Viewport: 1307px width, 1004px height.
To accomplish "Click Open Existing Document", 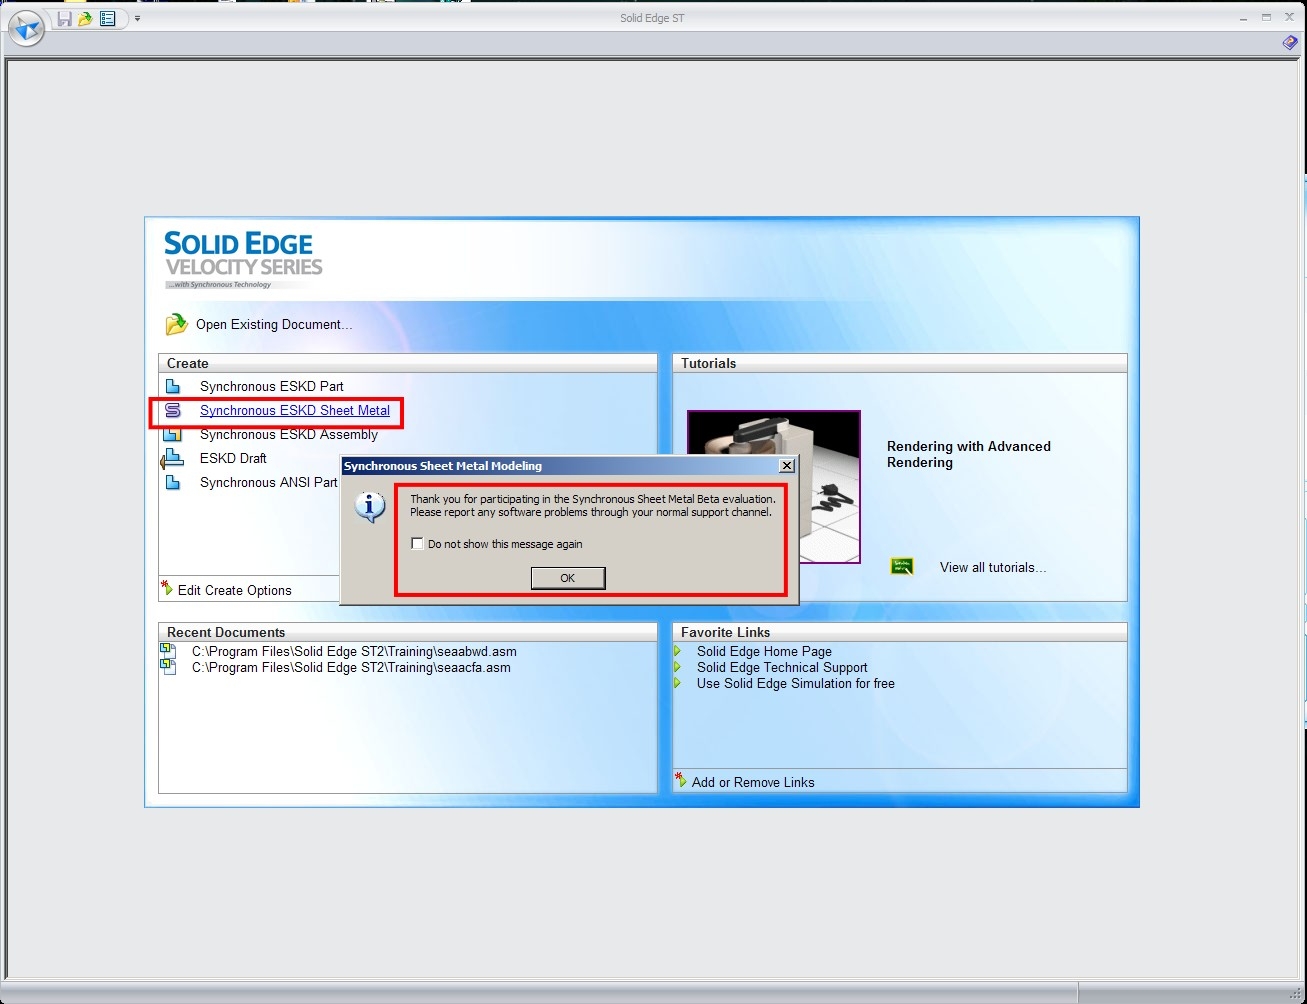I will point(274,324).
